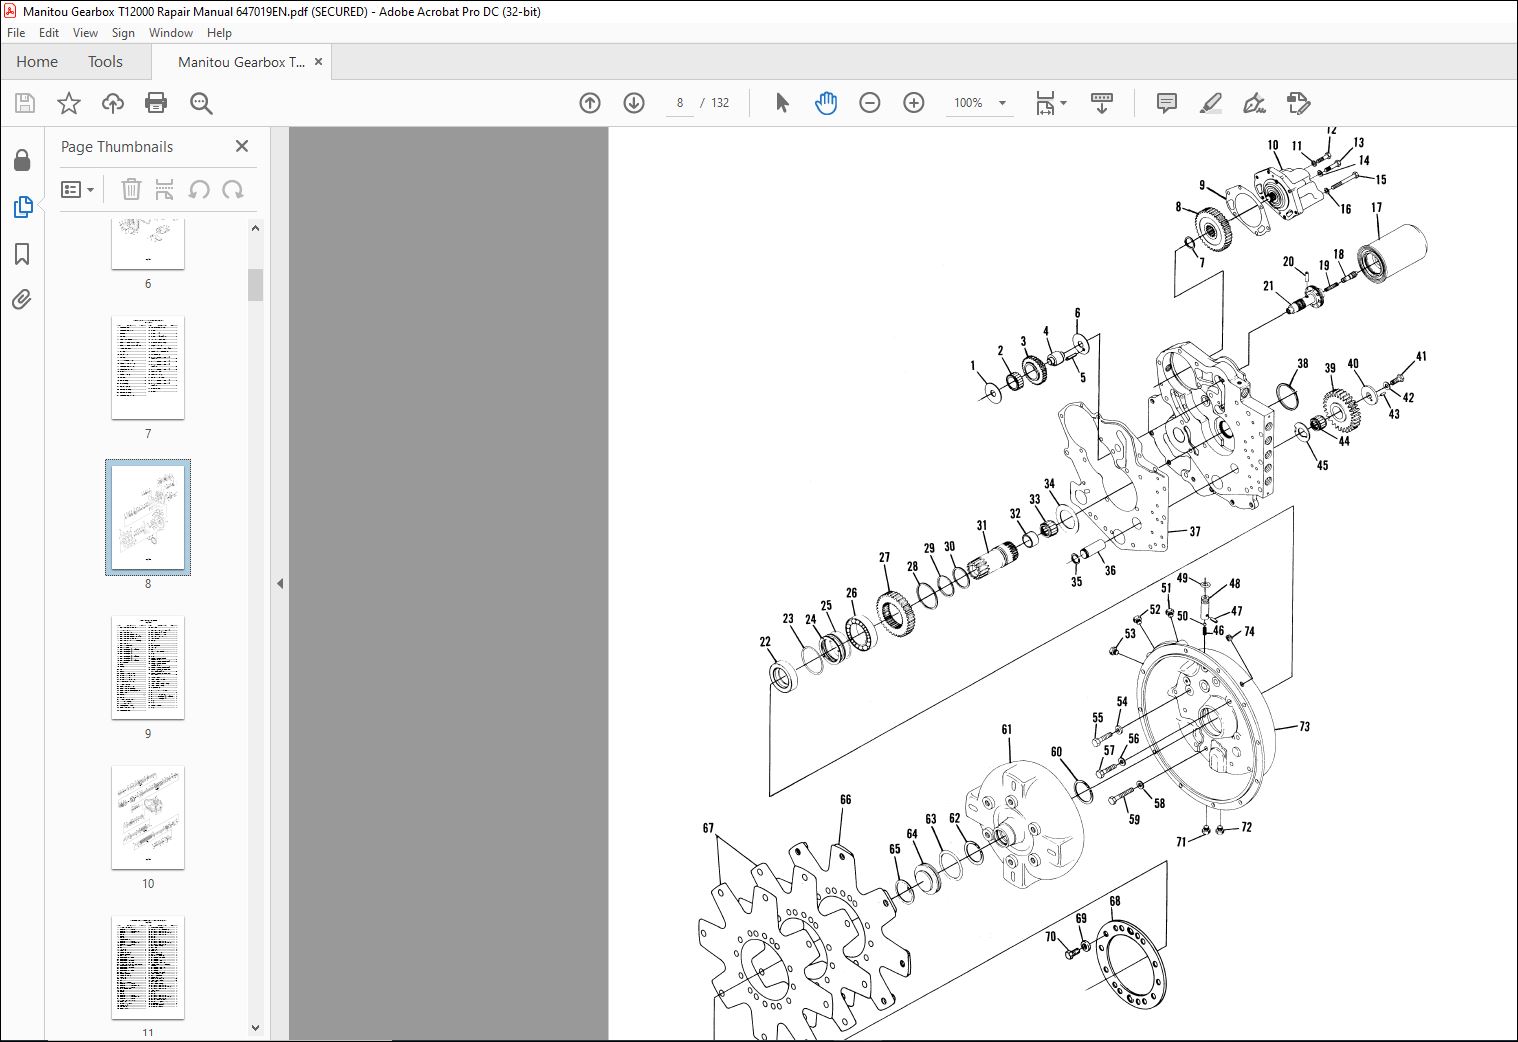Select page 6 thumbnail

[148, 244]
